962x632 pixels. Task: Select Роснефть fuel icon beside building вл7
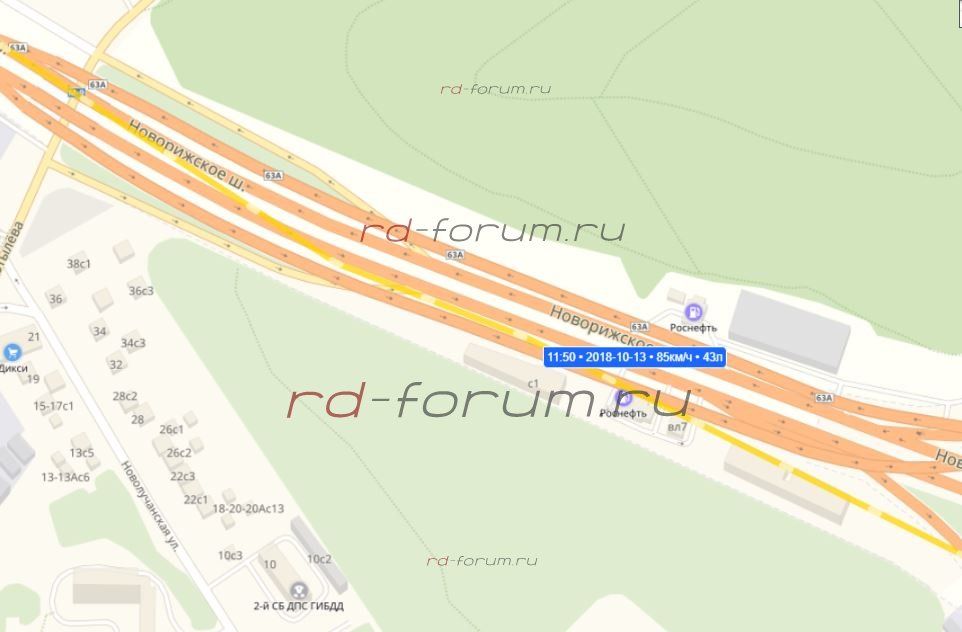point(624,398)
